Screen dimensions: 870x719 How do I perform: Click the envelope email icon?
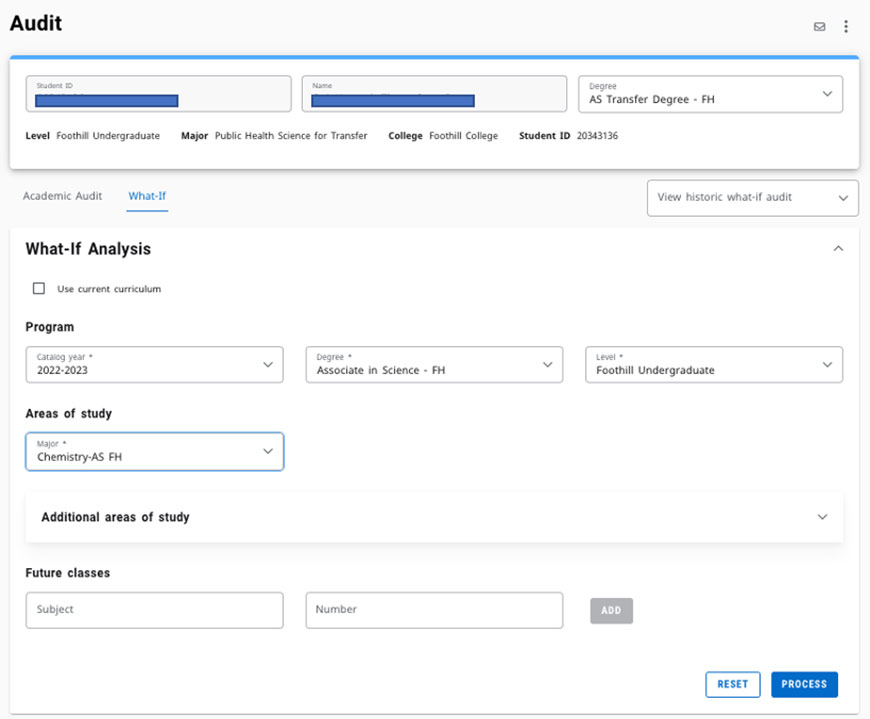819,27
